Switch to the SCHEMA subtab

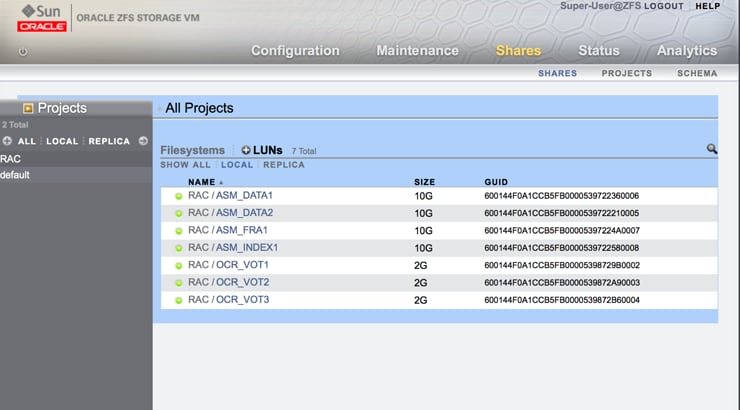697,73
